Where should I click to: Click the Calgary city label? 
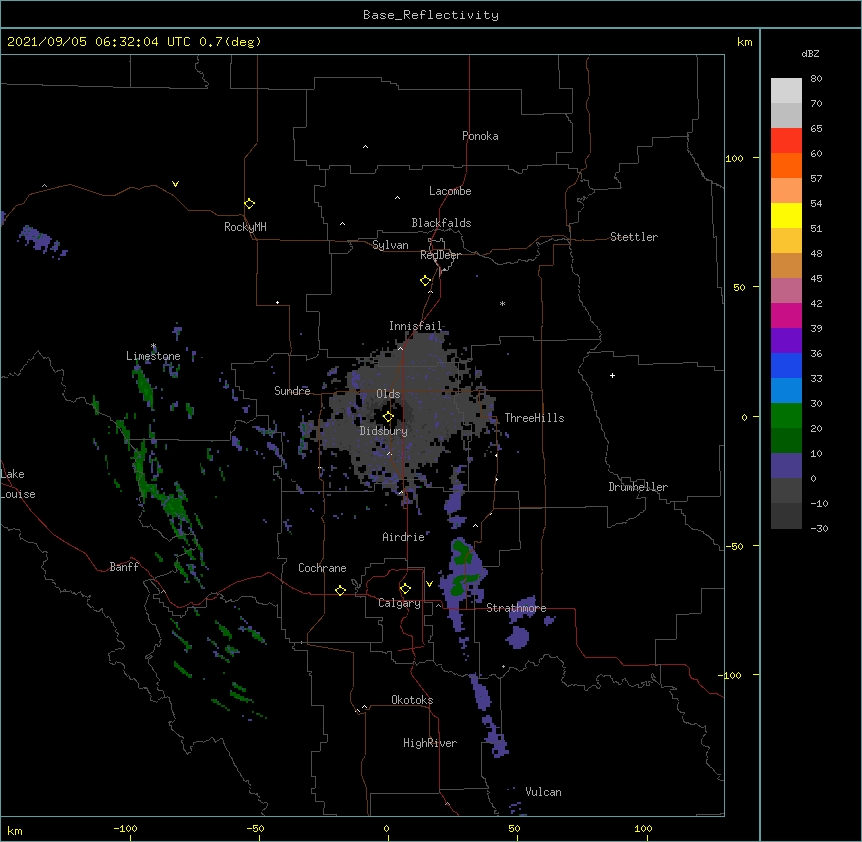tap(400, 603)
